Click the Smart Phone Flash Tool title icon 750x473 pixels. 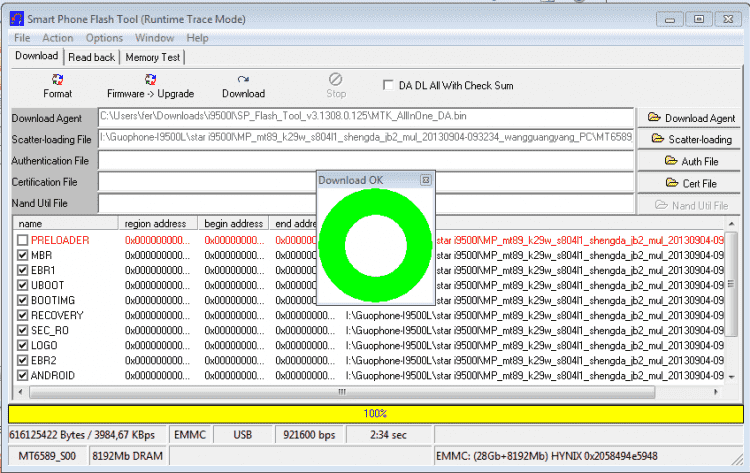click(17, 19)
